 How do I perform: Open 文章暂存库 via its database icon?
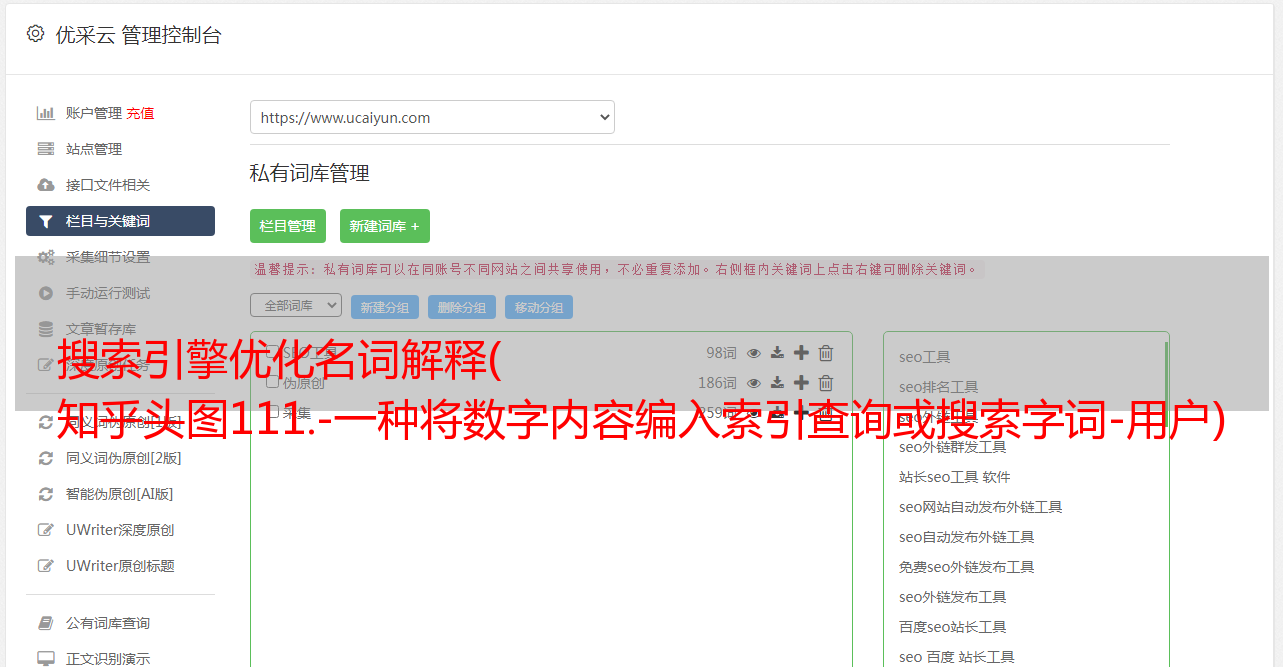[45, 329]
